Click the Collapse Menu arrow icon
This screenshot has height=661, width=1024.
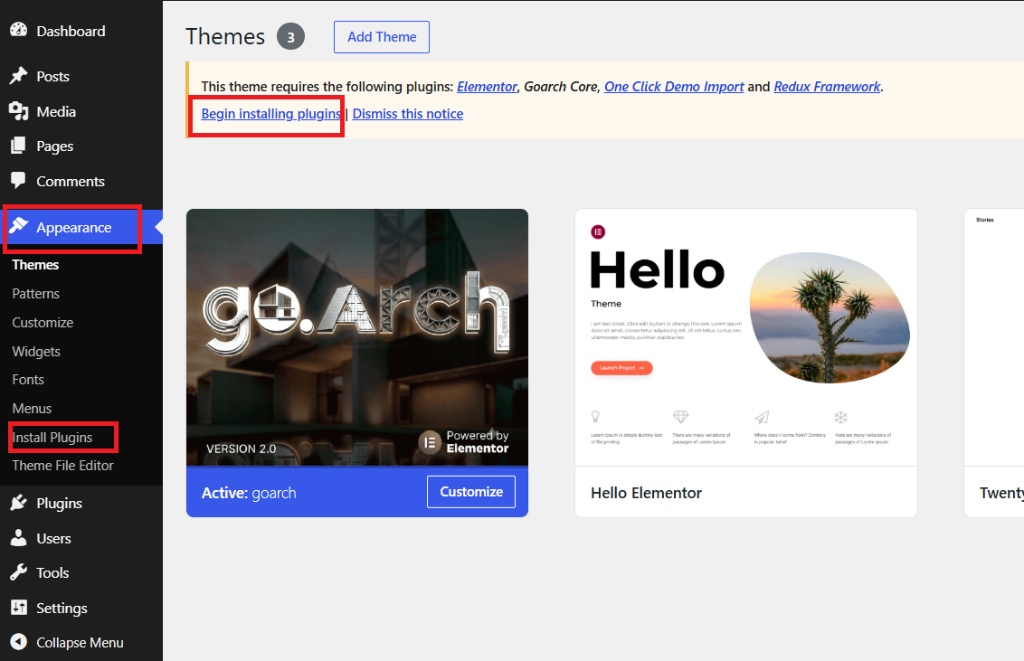(x=18, y=642)
